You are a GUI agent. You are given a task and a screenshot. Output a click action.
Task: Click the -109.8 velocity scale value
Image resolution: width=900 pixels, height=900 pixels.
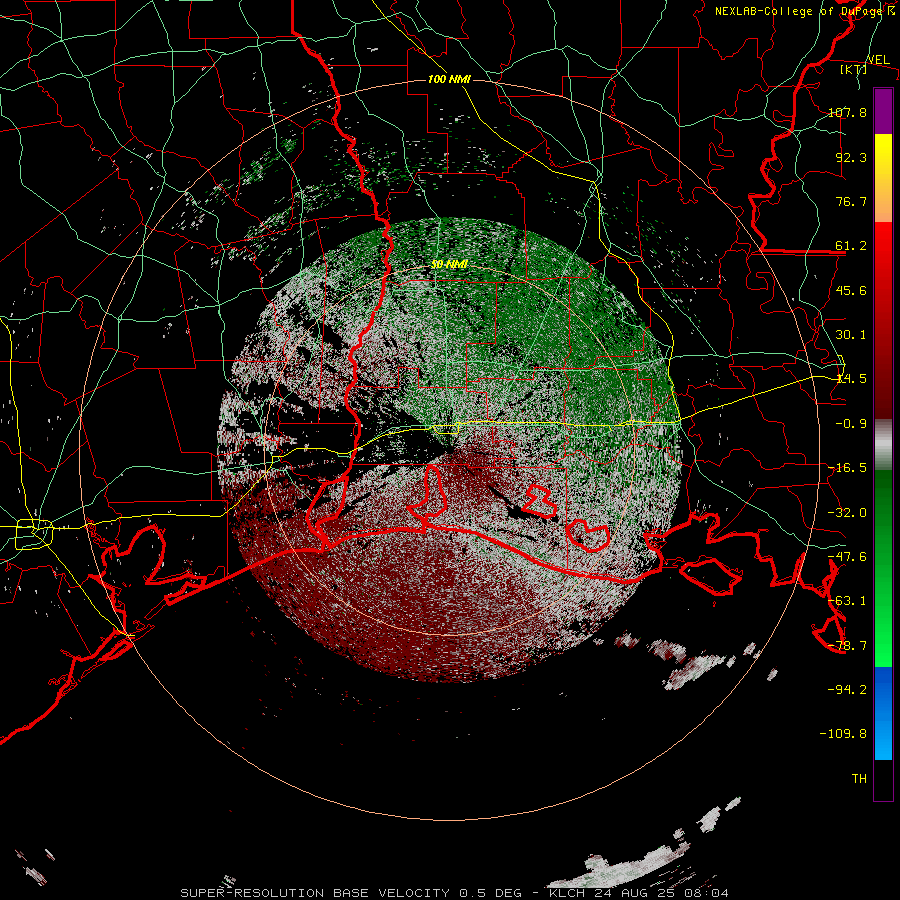coord(843,734)
